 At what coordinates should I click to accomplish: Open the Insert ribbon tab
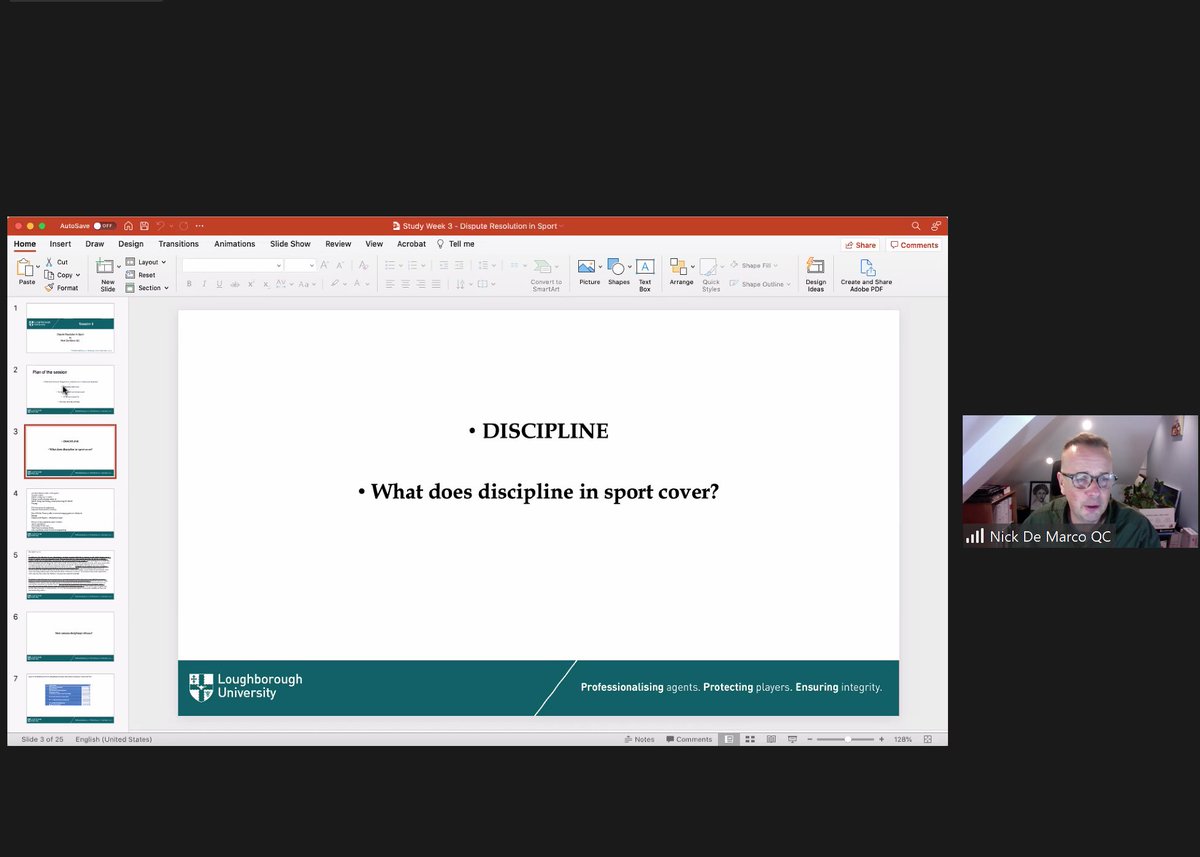60,244
